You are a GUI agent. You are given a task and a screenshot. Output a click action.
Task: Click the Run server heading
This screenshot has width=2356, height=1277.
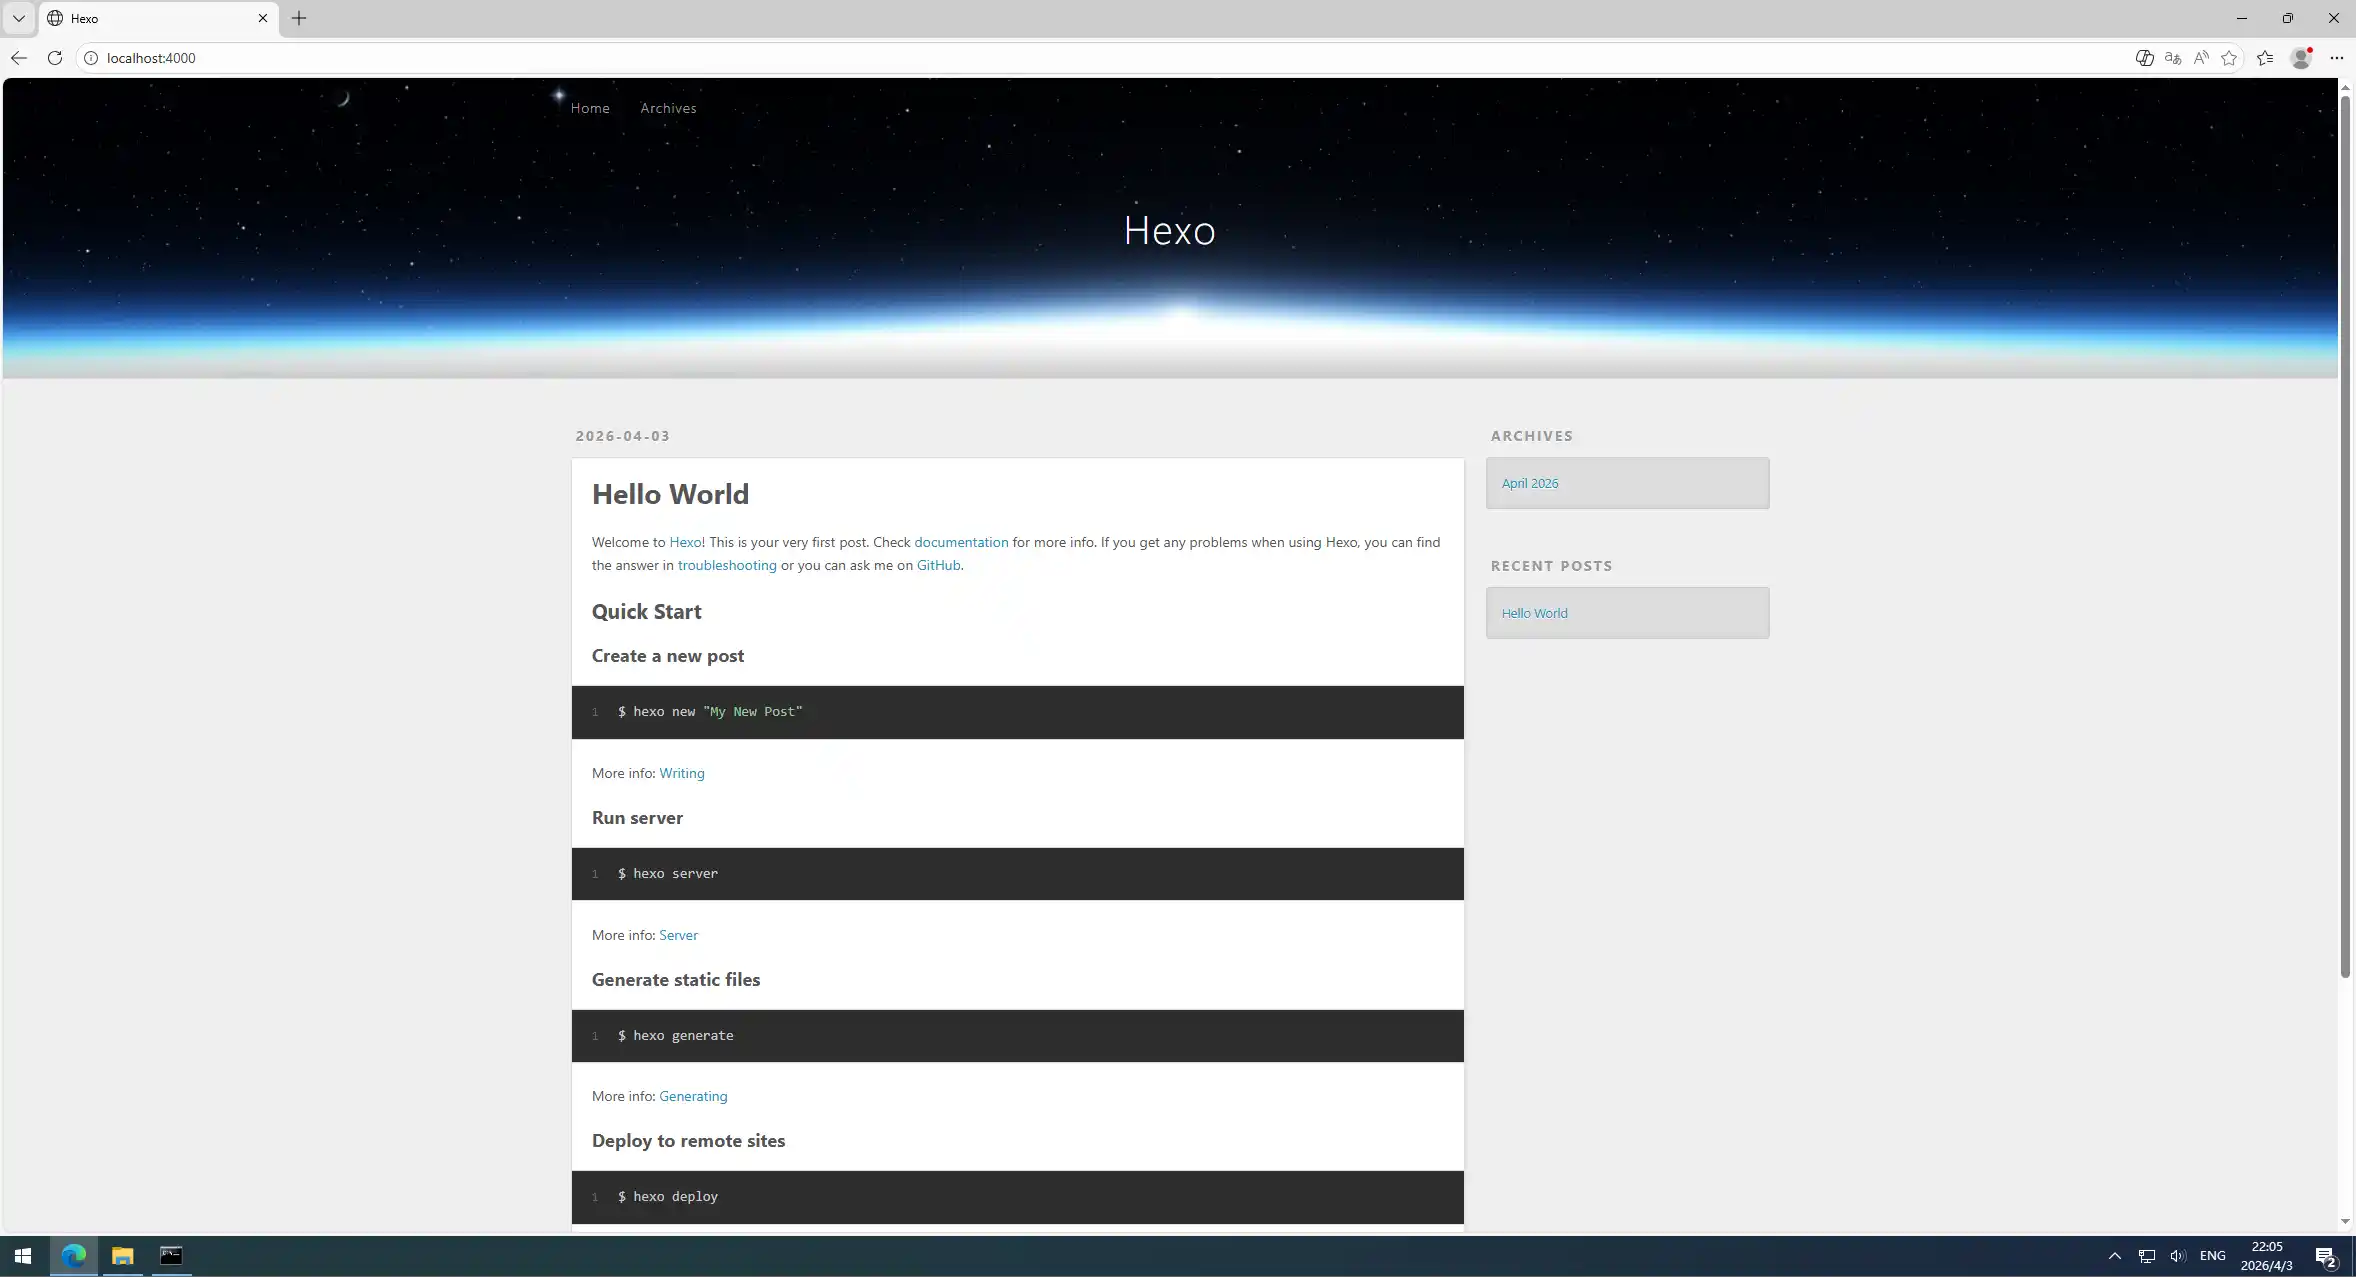click(x=637, y=818)
